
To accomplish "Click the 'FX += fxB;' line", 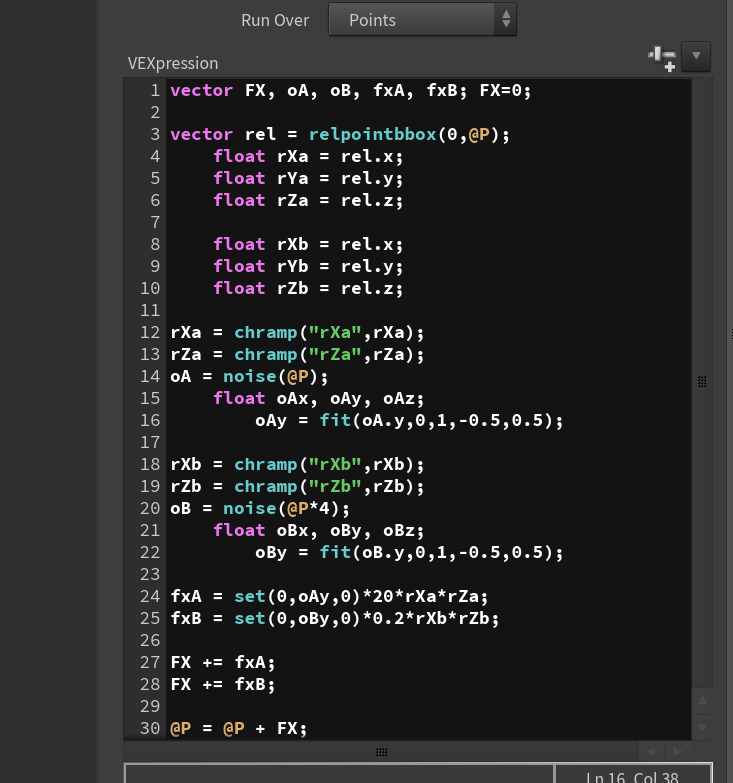I will coord(223,684).
